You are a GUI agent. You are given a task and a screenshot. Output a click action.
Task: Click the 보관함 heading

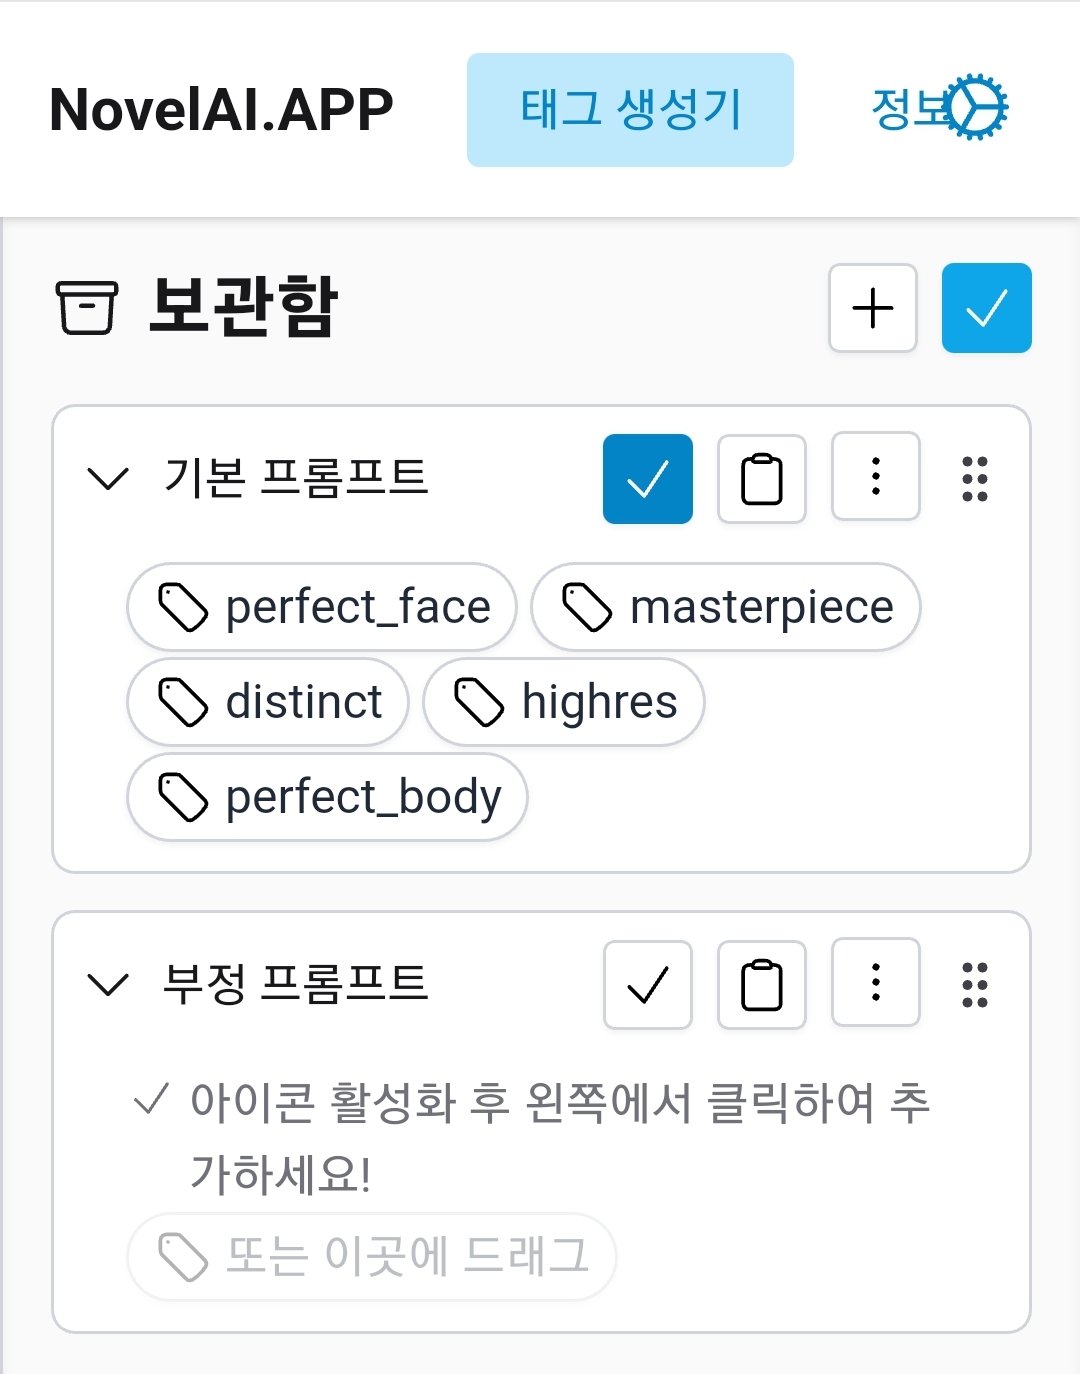[x=244, y=306]
